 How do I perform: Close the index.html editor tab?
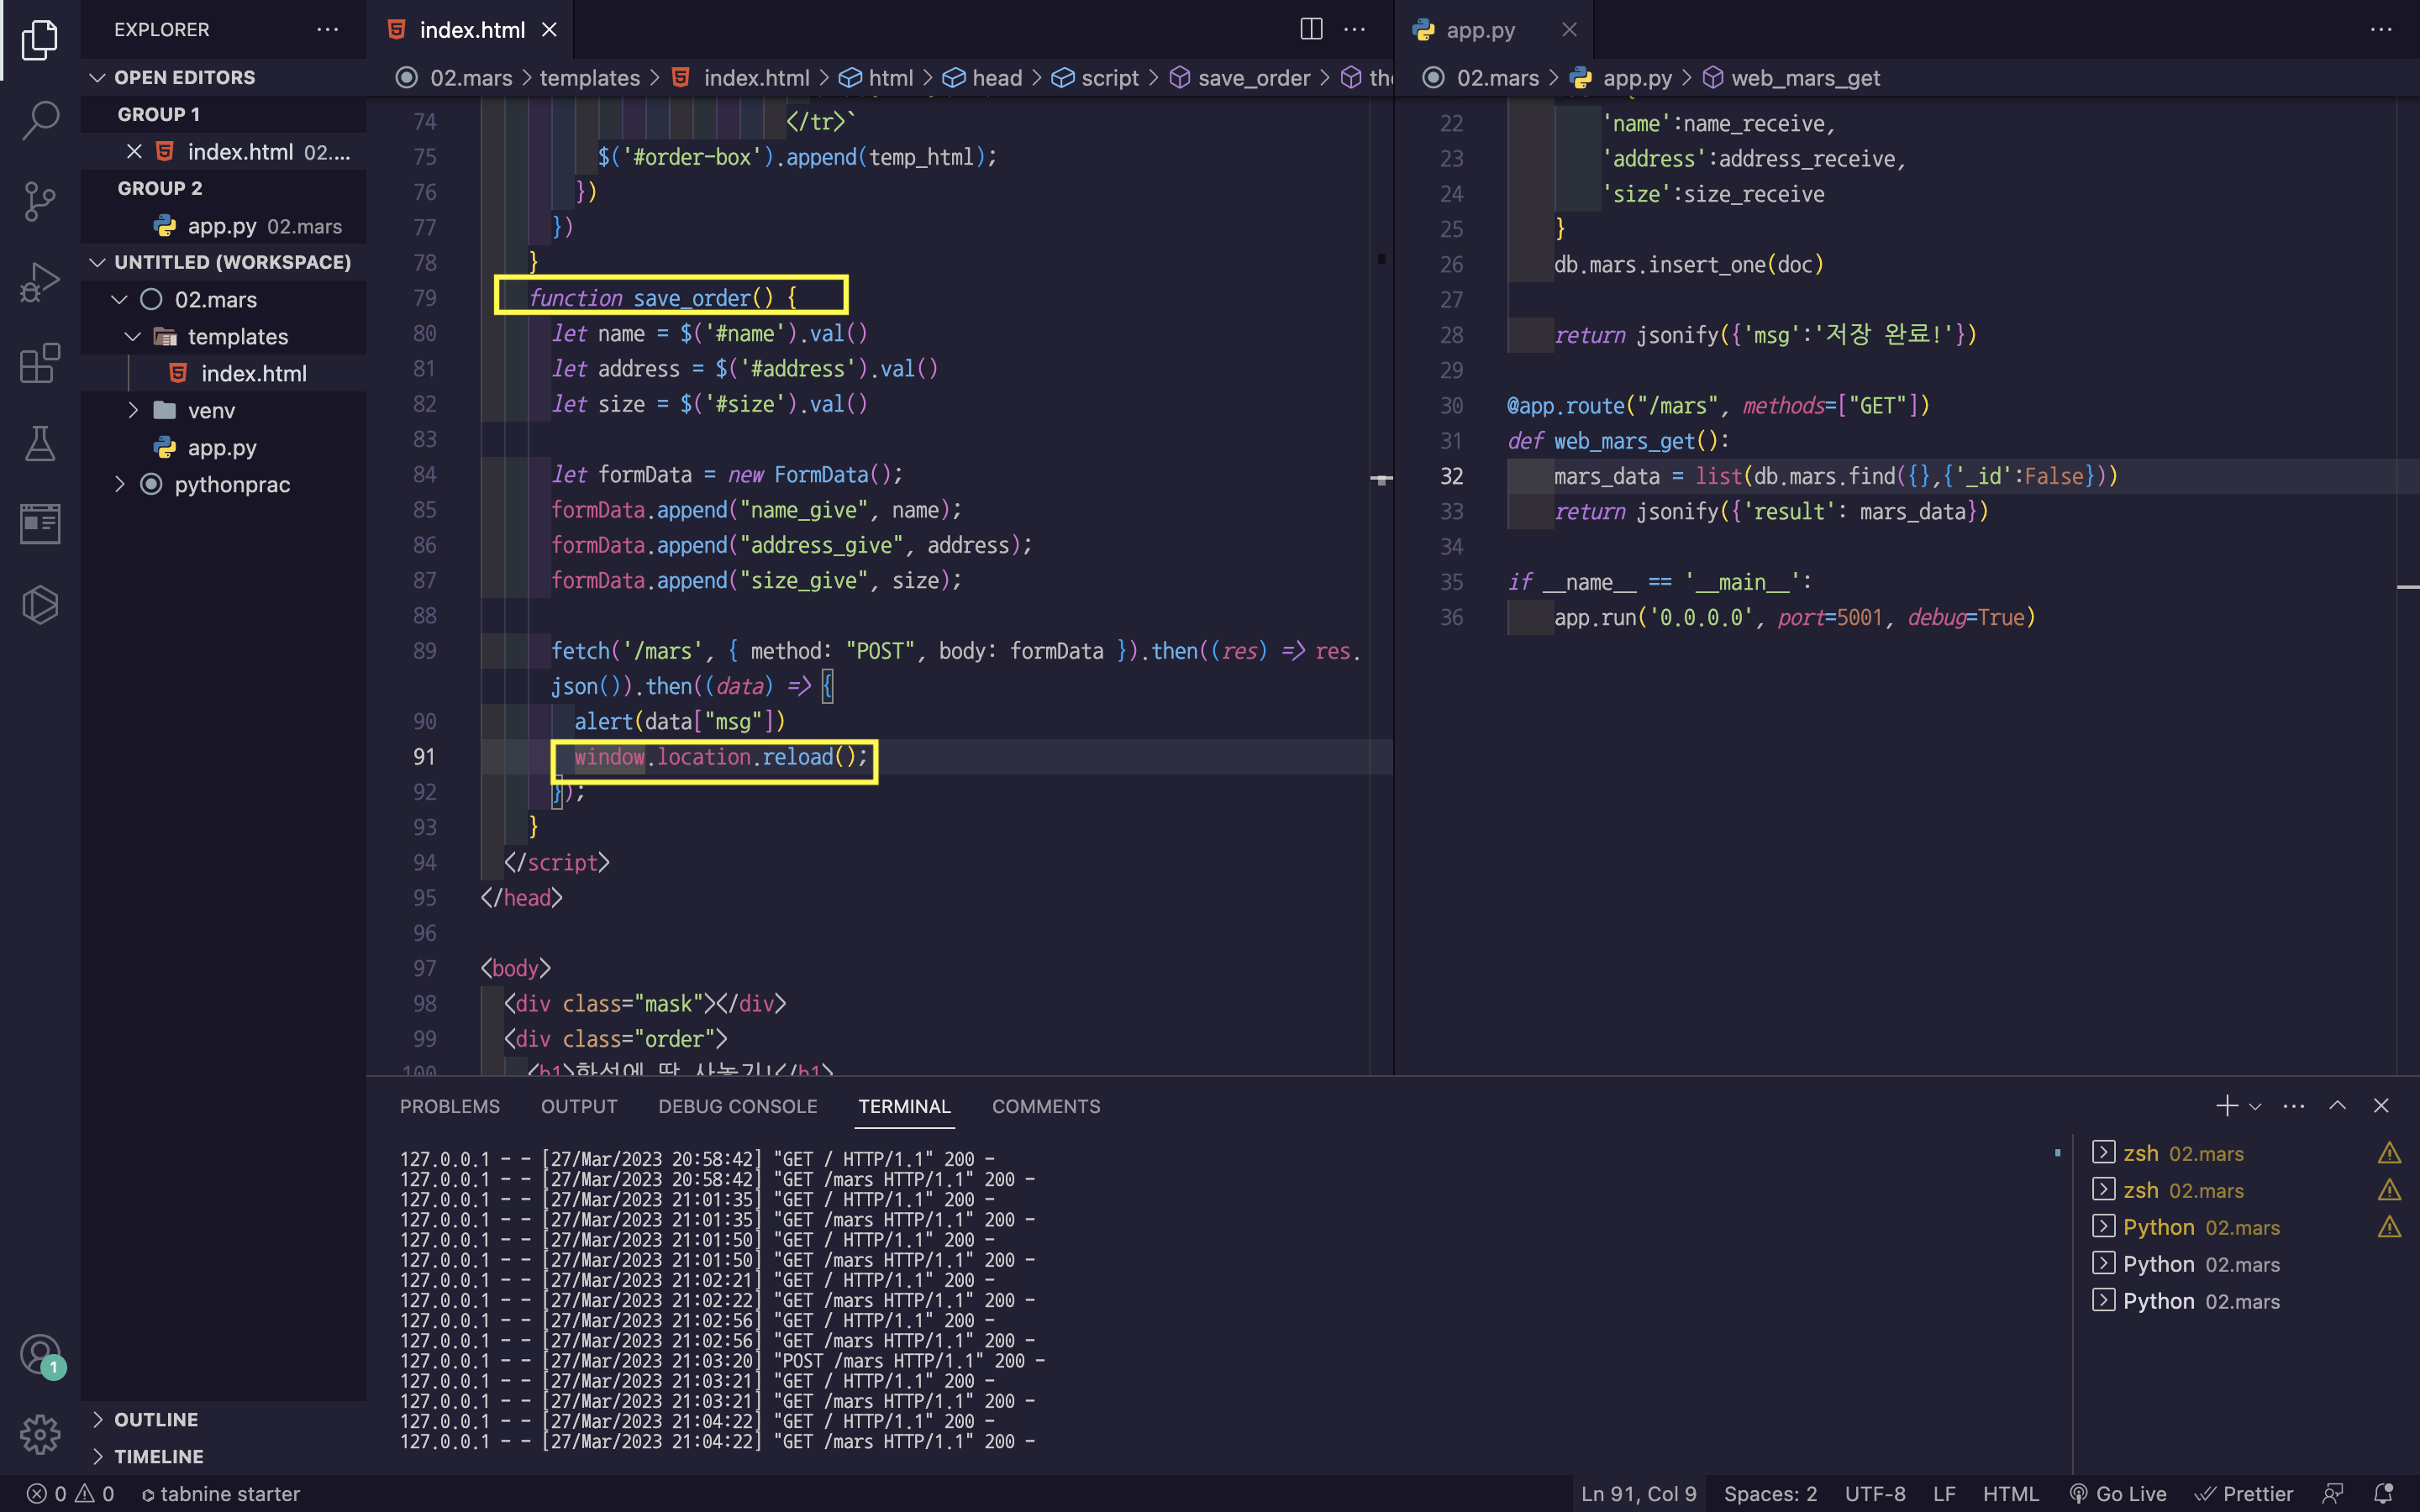click(x=549, y=30)
